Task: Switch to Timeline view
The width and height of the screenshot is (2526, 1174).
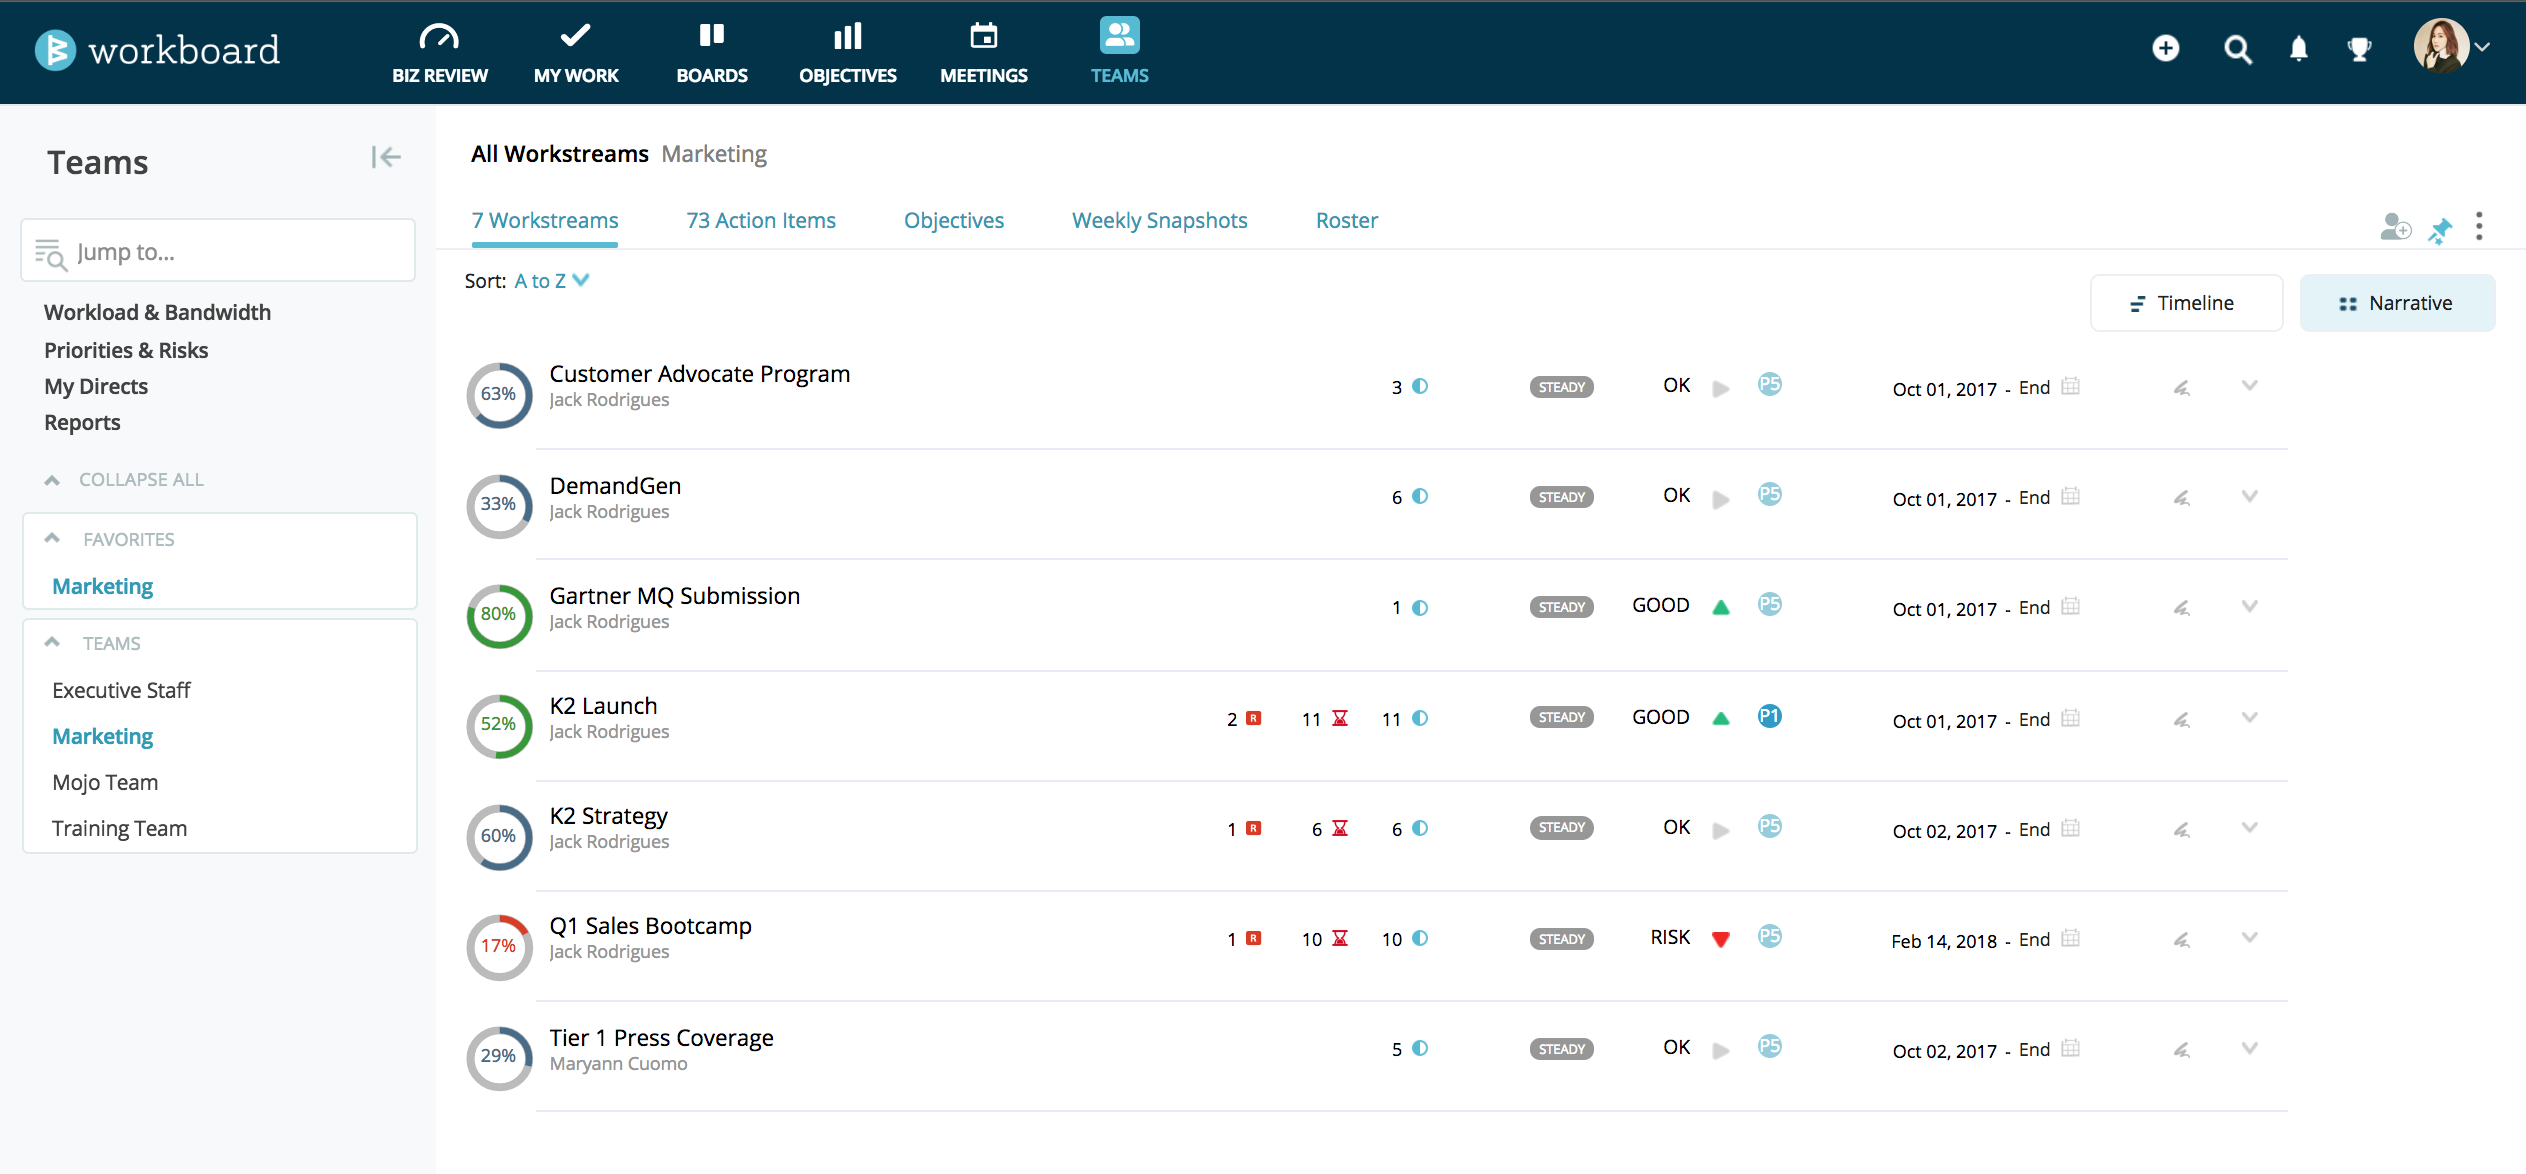Action: [2186, 303]
